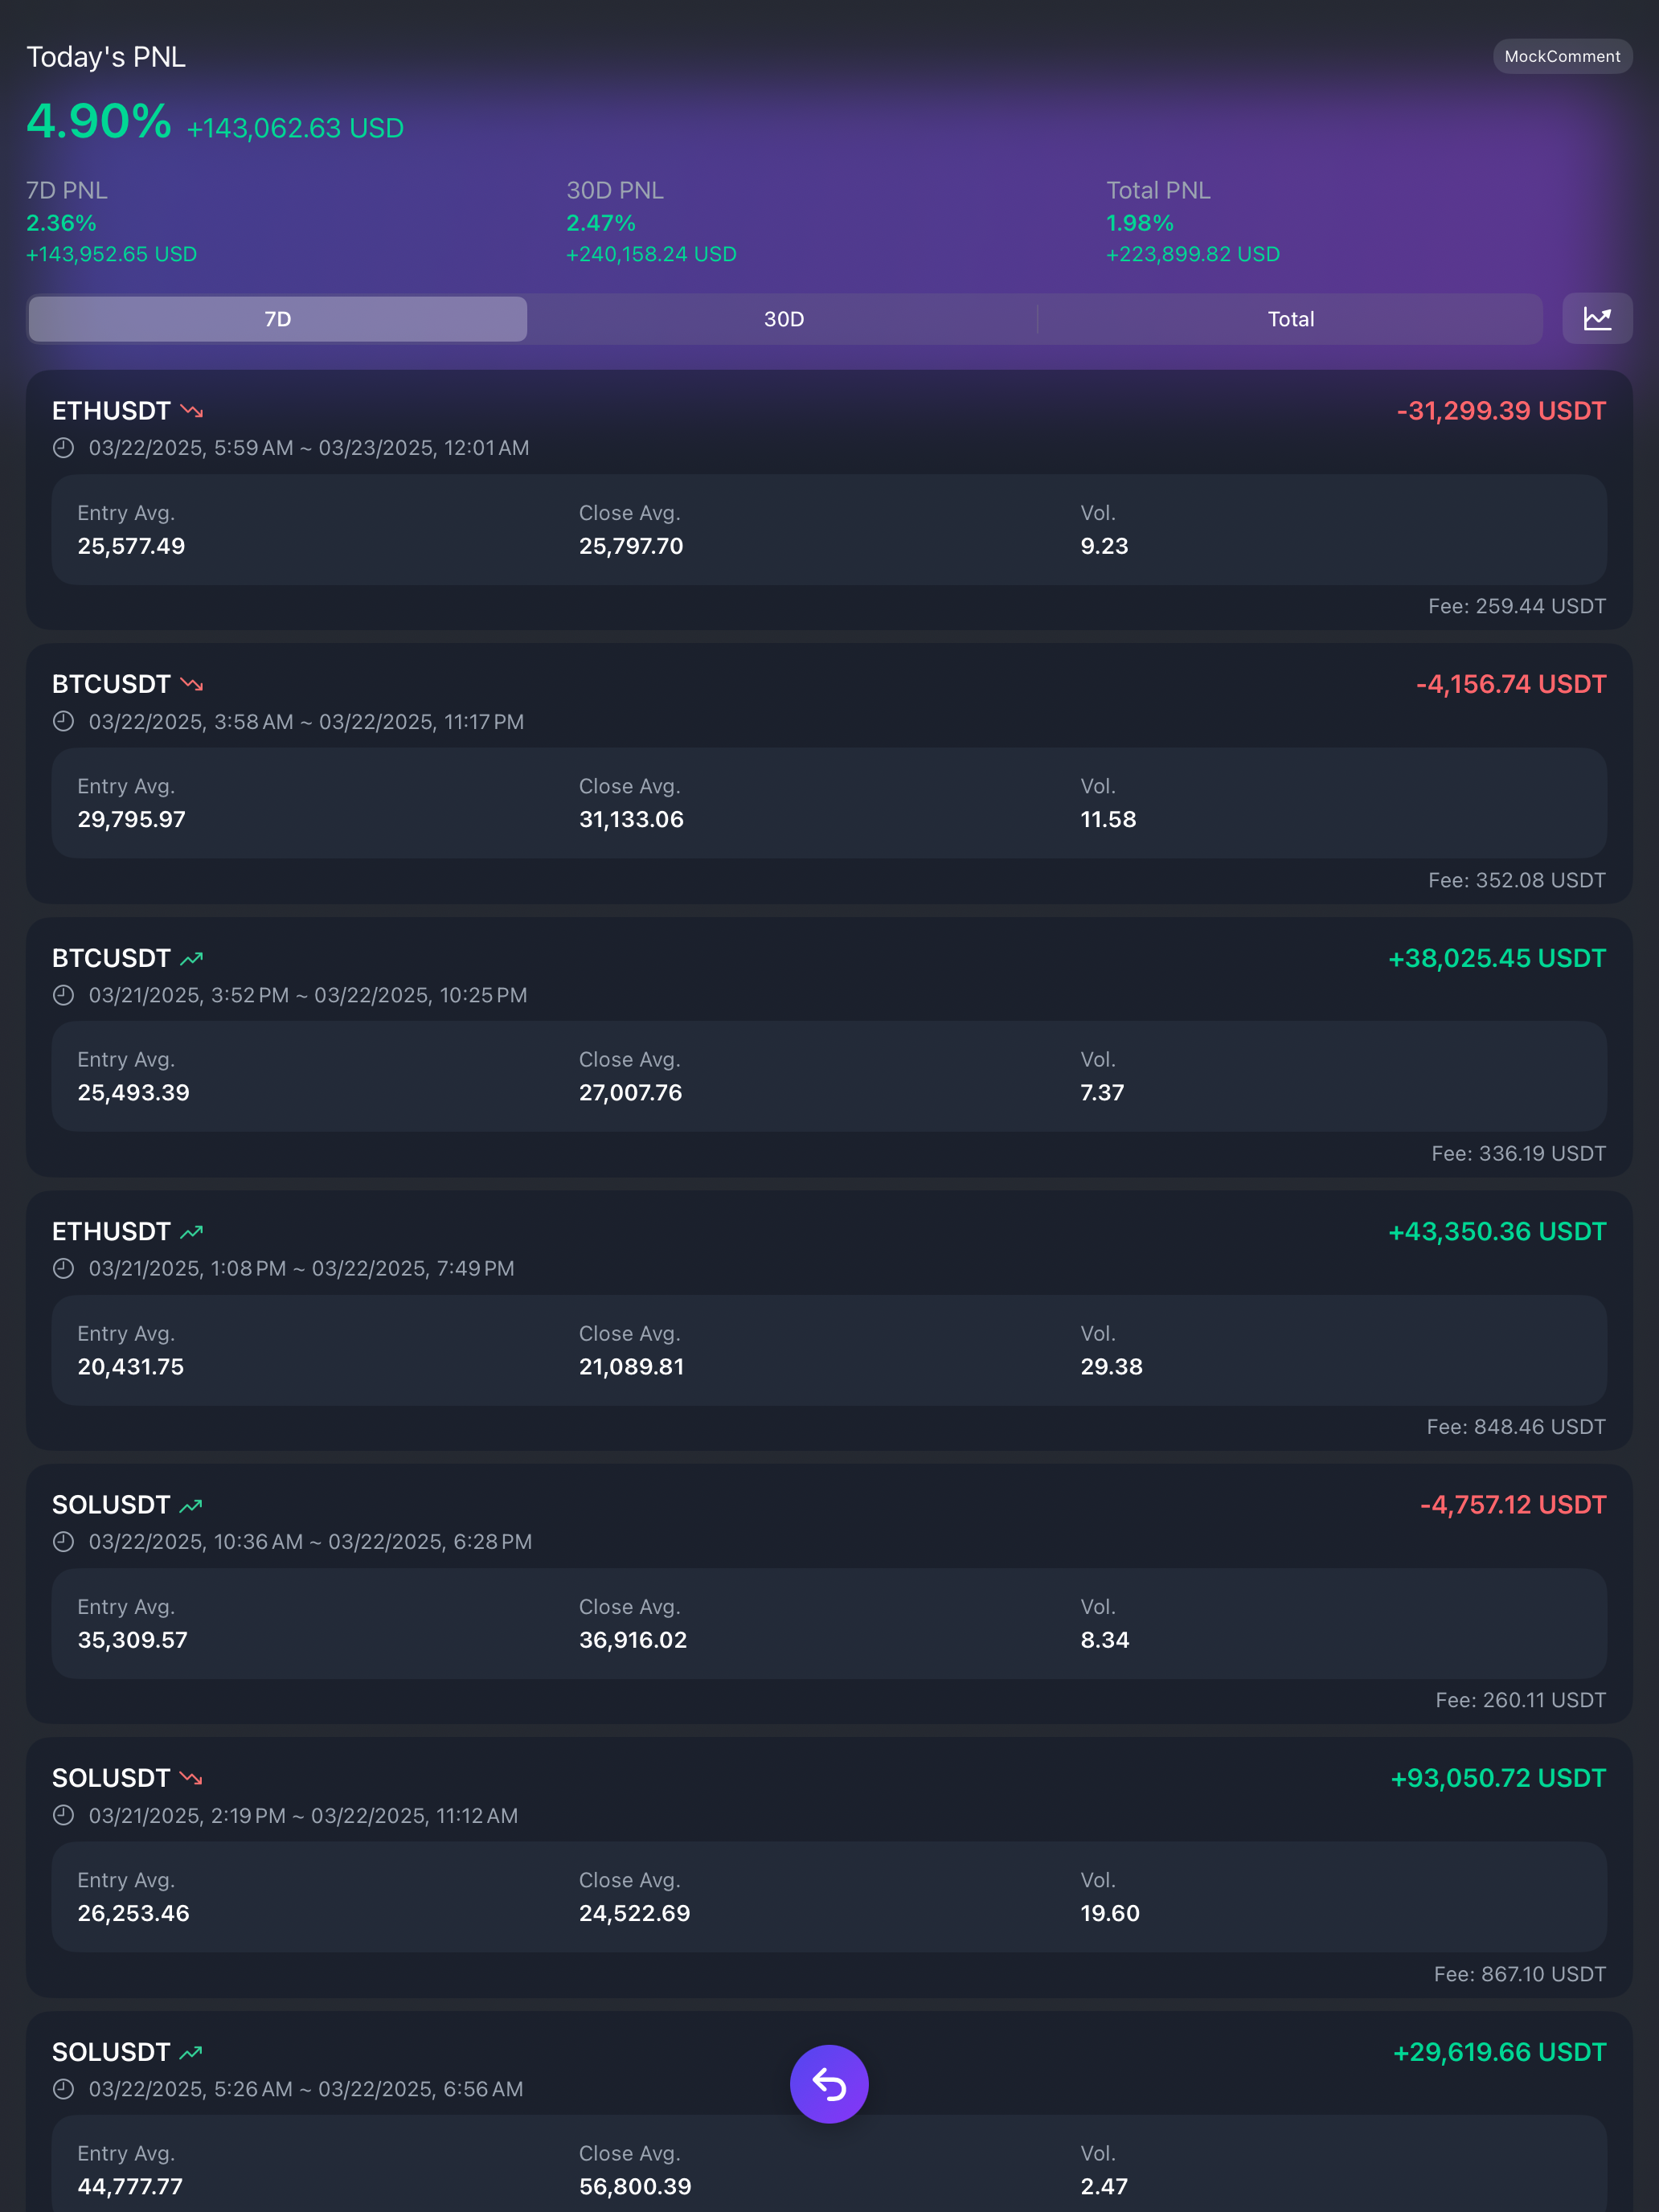Click the 4.90% Today's PNL value
The width and height of the screenshot is (1659, 2212).
coord(99,122)
